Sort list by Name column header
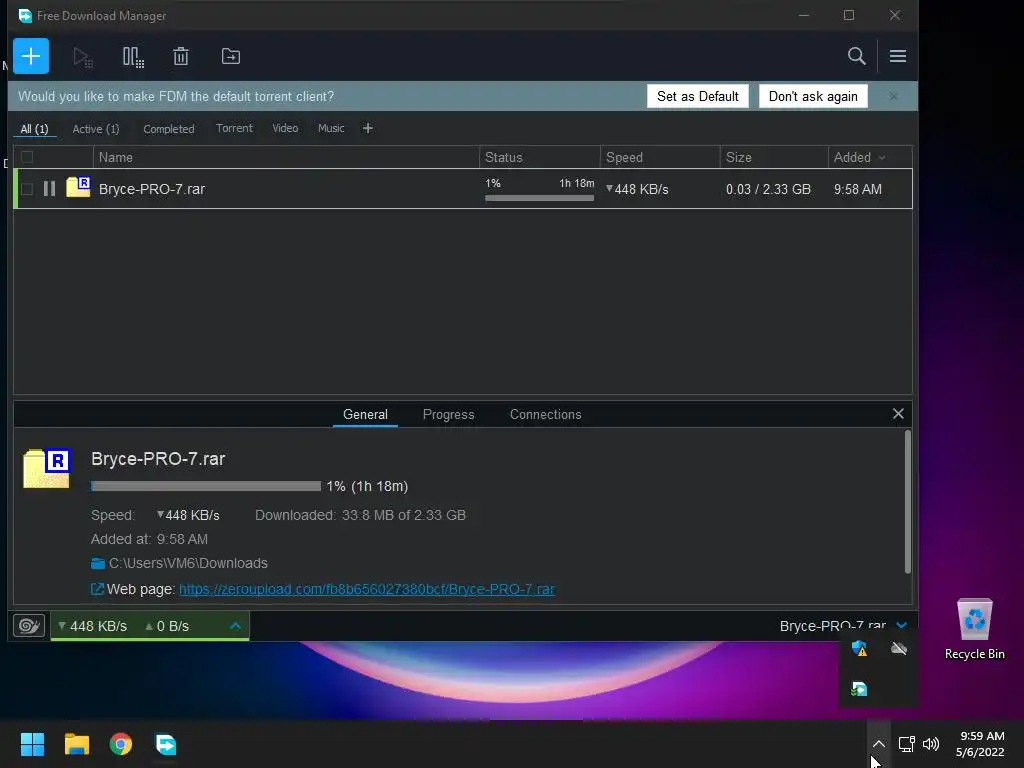This screenshot has width=1024, height=768. (285, 157)
